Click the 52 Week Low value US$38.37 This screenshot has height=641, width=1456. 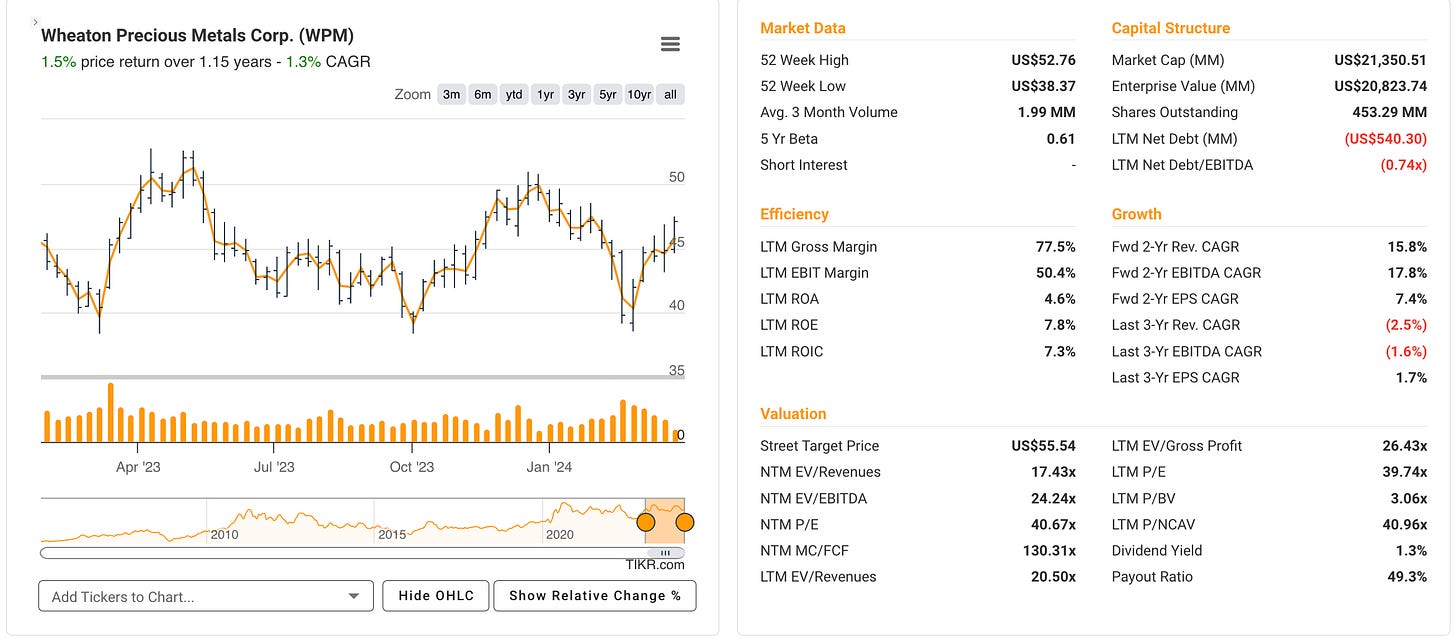click(1043, 86)
